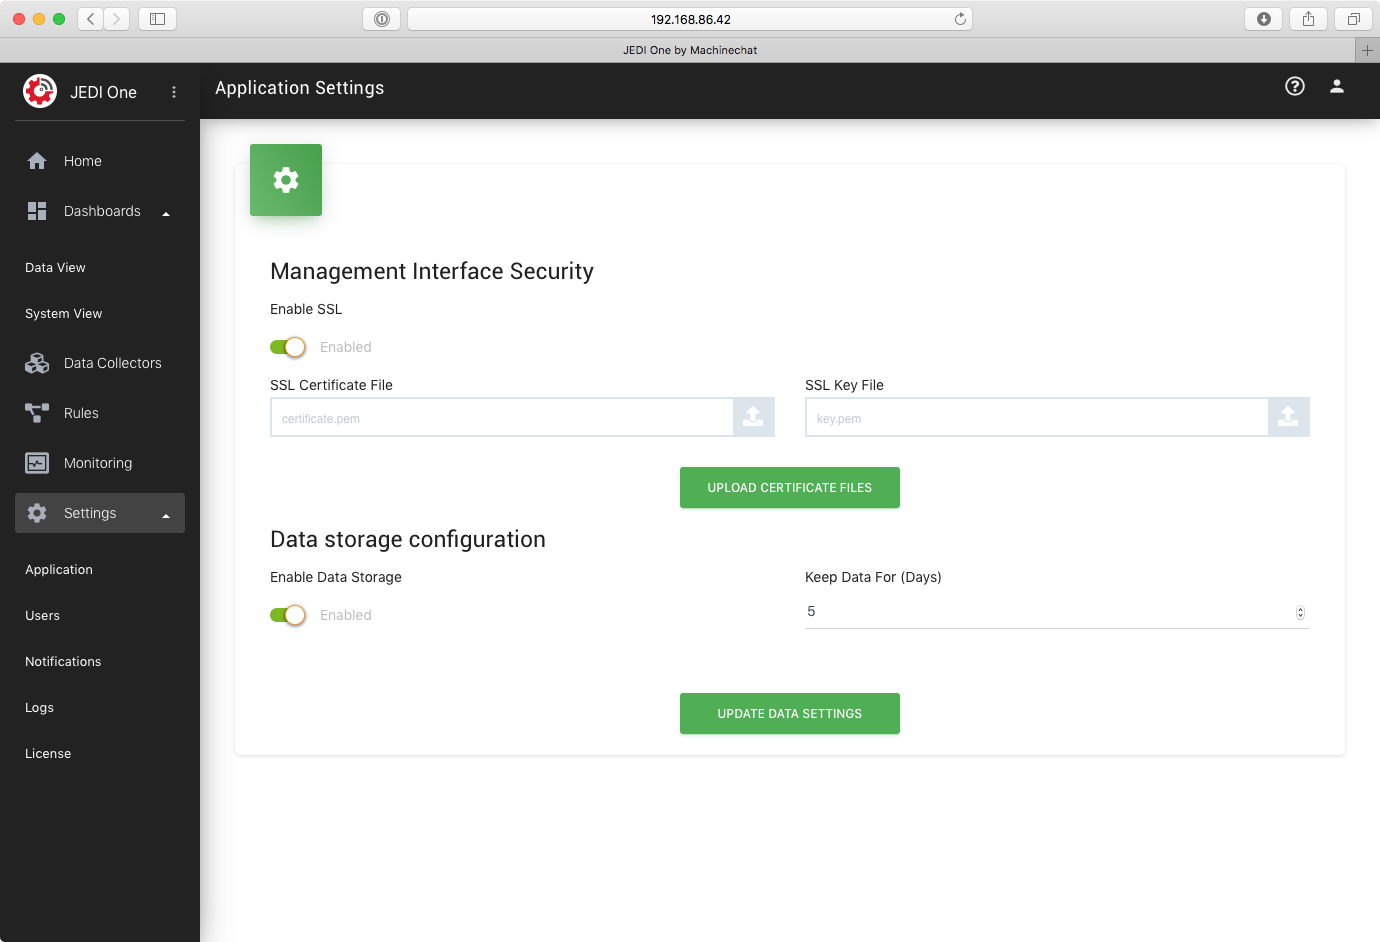
Task: Click the SSL Certificate File upload icon
Action: click(x=753, y=417)
